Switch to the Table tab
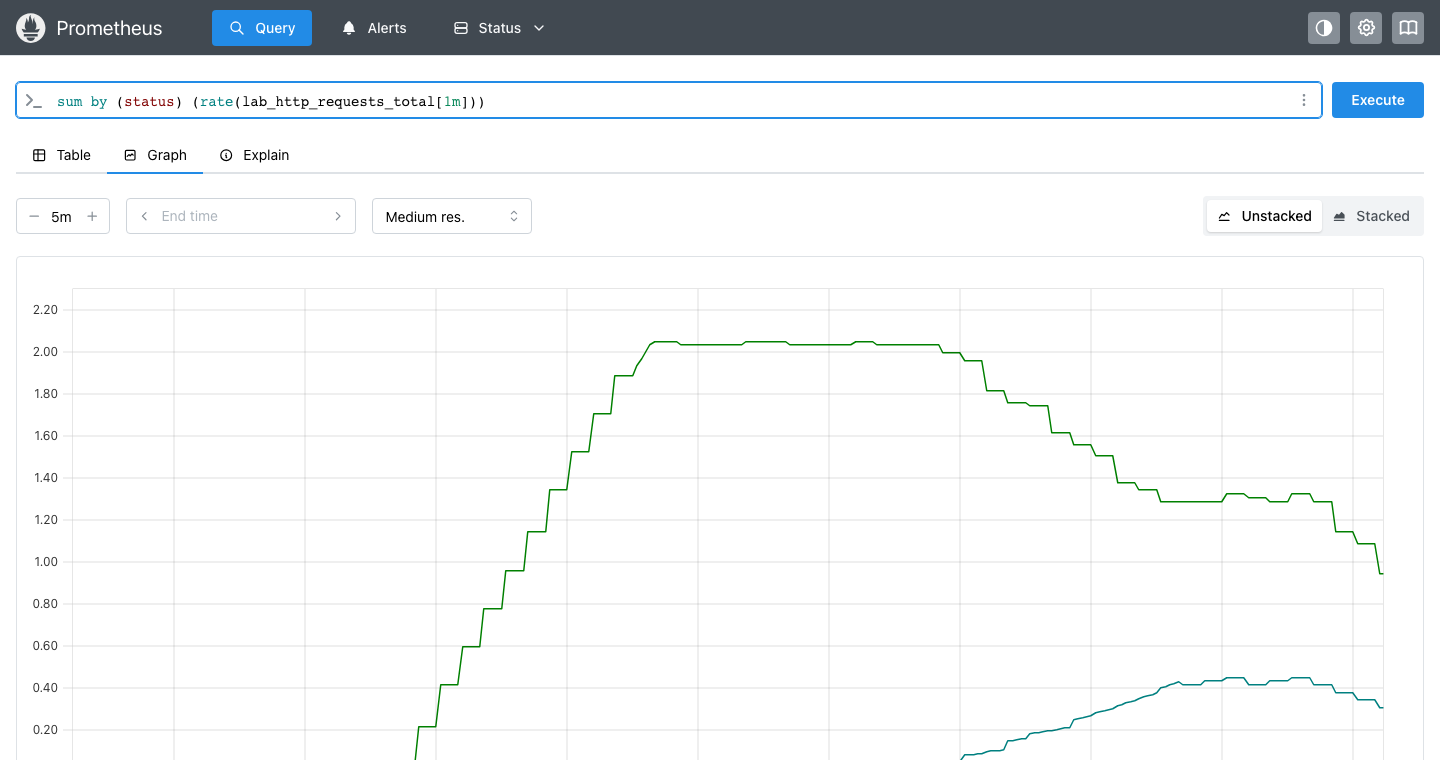 tap(62, 155)
